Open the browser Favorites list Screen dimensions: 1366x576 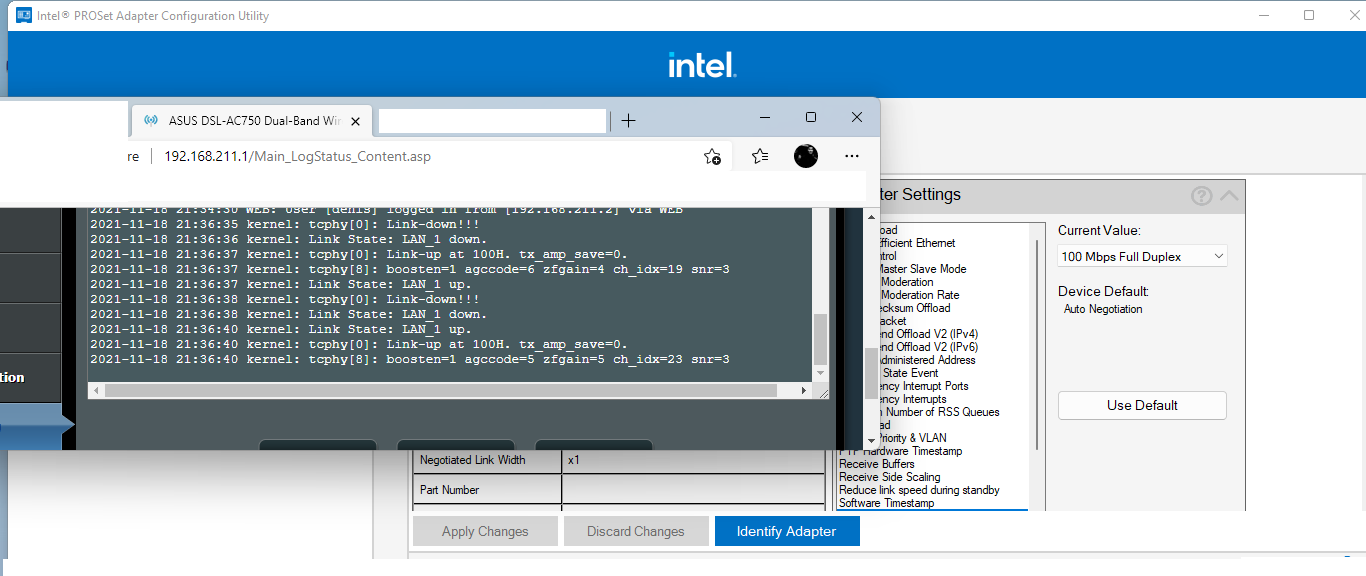click(x=760, y=156)
